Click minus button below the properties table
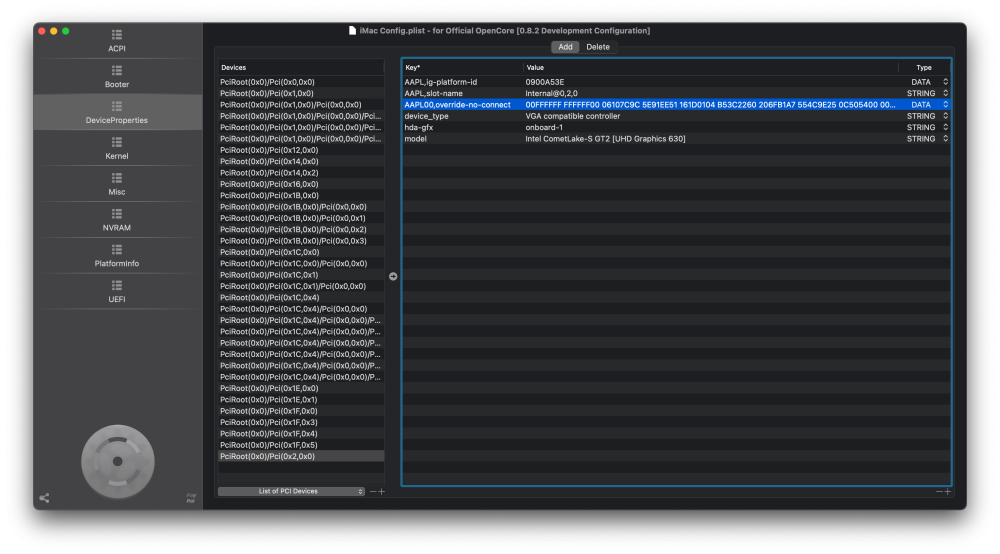The width and height of the screenshot is (1000, 554). [939, 492]
